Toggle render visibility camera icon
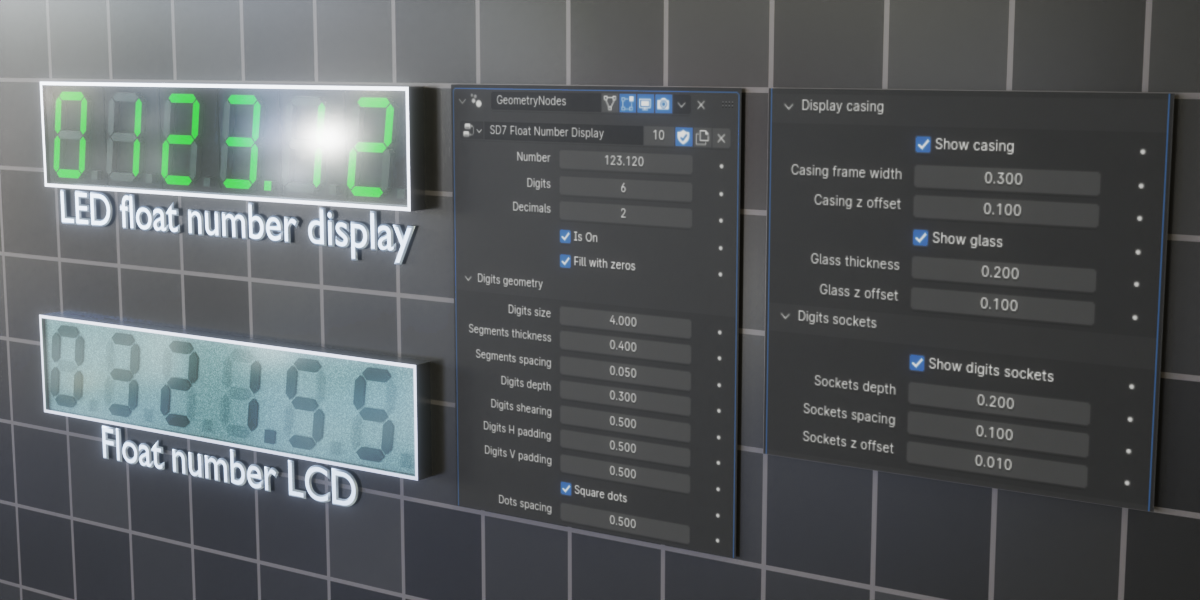Viewport: 1200px width, 600px height. (663, 104)
